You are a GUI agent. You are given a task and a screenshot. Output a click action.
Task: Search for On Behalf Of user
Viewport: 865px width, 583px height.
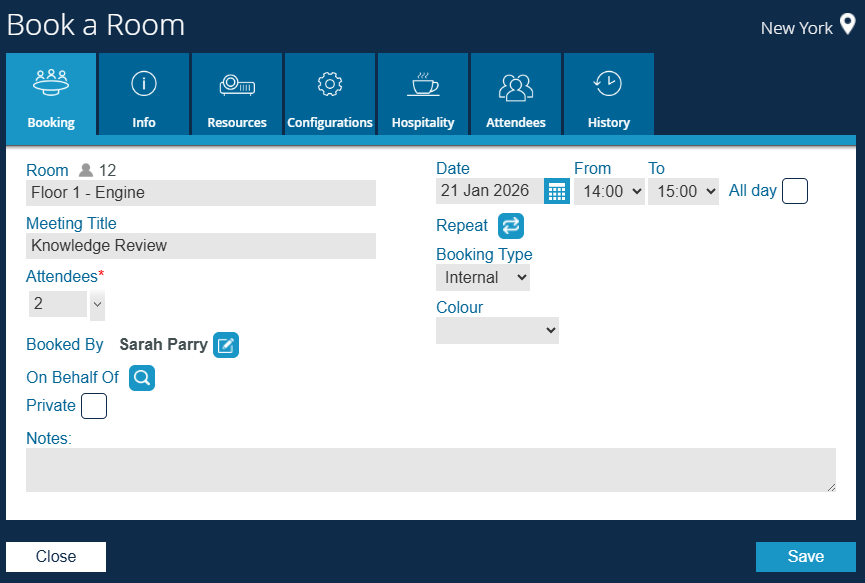[x=142, y=378]
